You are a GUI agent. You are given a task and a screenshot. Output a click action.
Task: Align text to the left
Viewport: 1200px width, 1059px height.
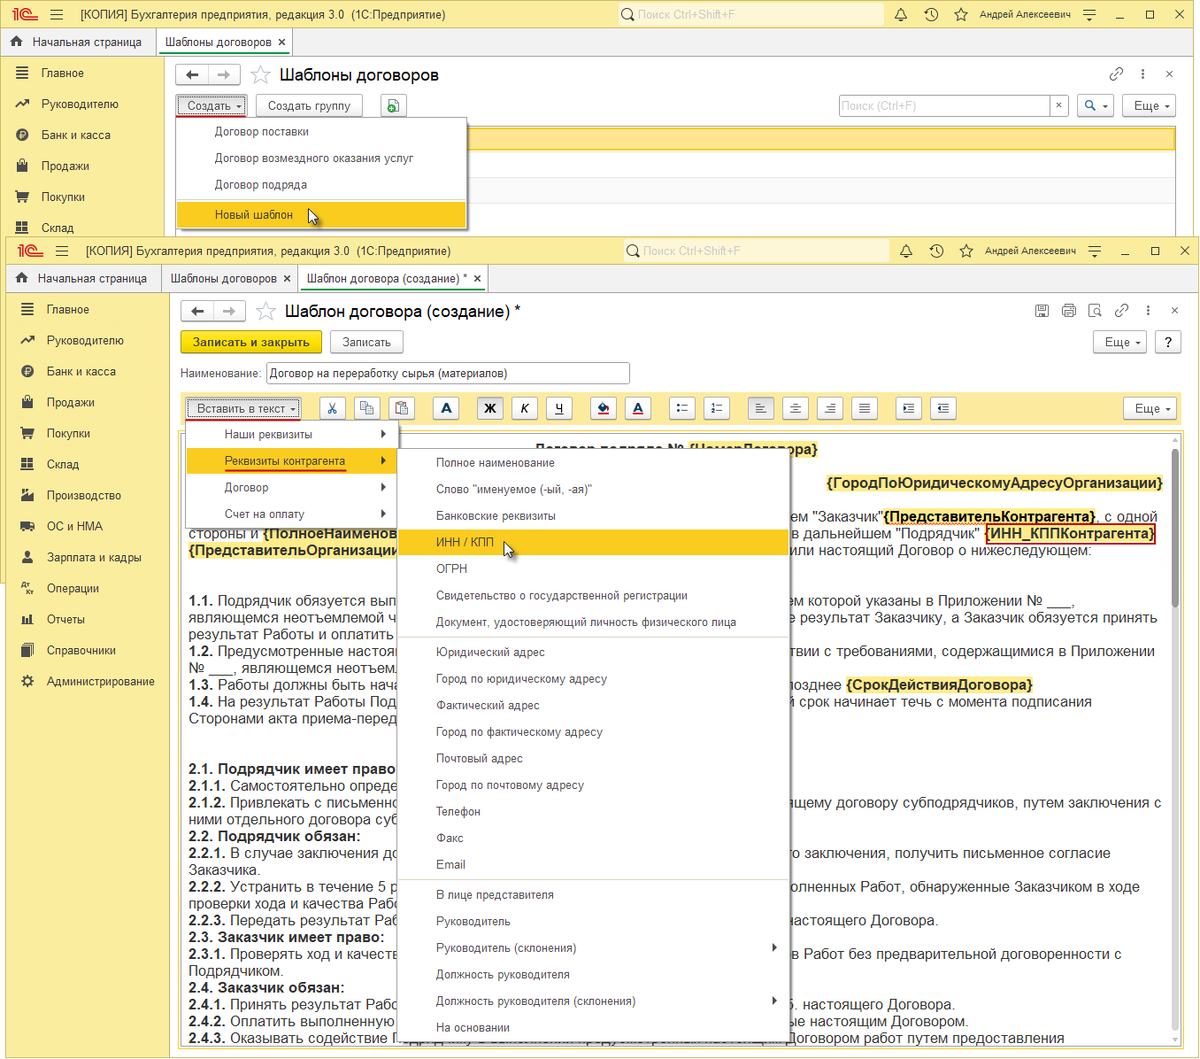click(761, 408)
